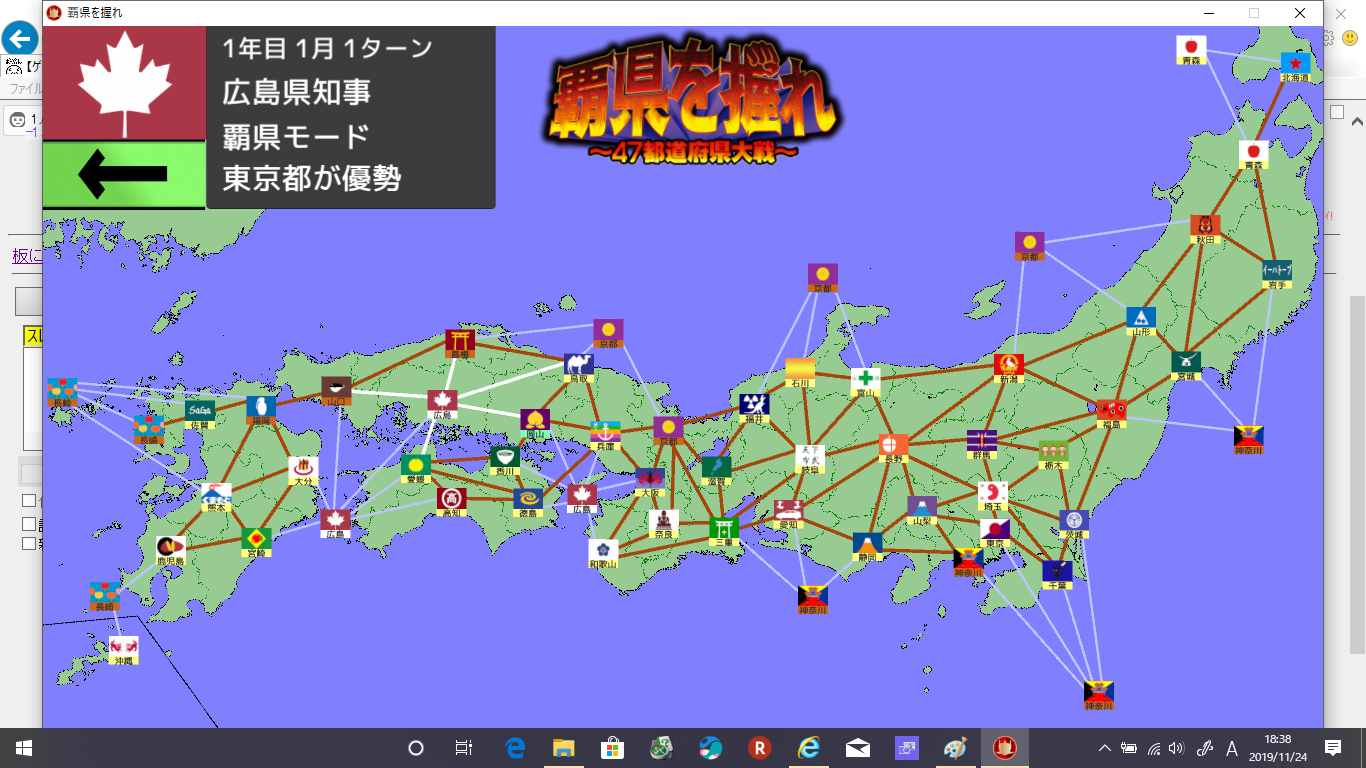Select the 静岡 prefecture icon
Viewport: 1366px width, 768px height.
868,548
